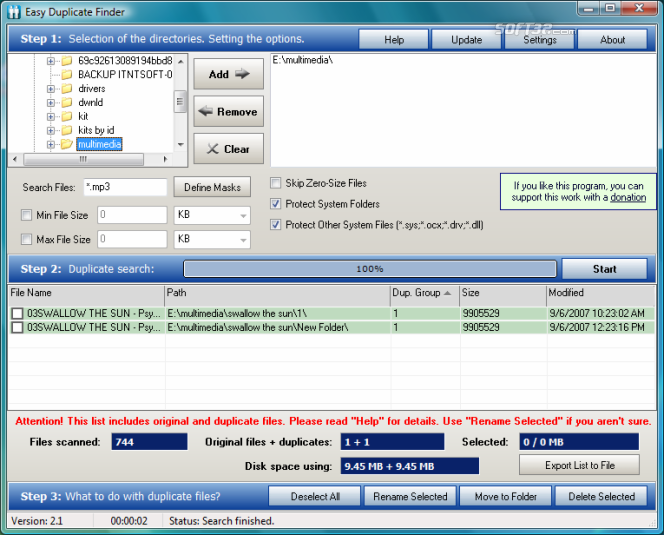This screenshot has height=535, width=664.
Task: Enable the Max File Size checkbox
Action: 26,239
